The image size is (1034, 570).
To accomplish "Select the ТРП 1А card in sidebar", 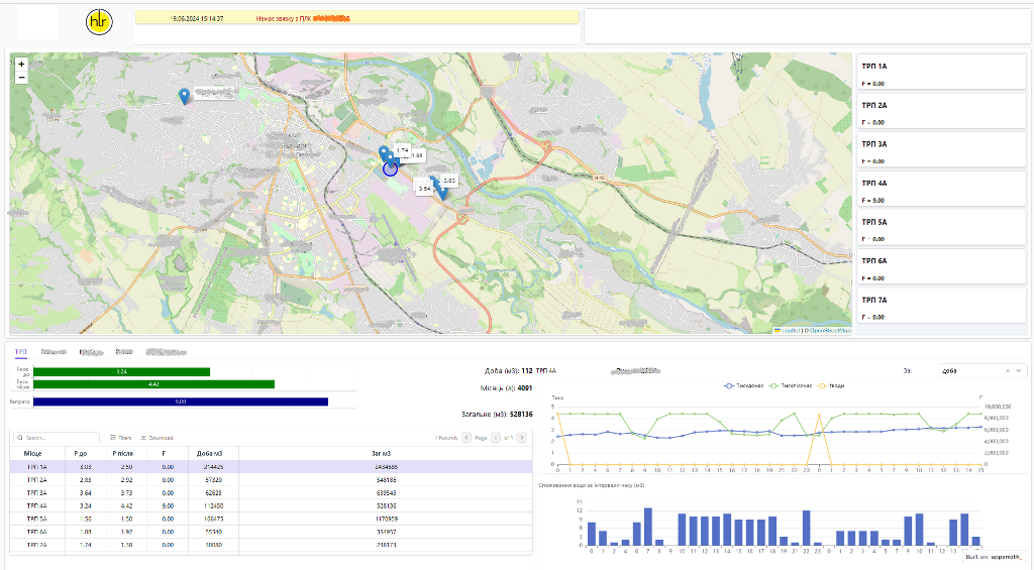I will [941, 73].
